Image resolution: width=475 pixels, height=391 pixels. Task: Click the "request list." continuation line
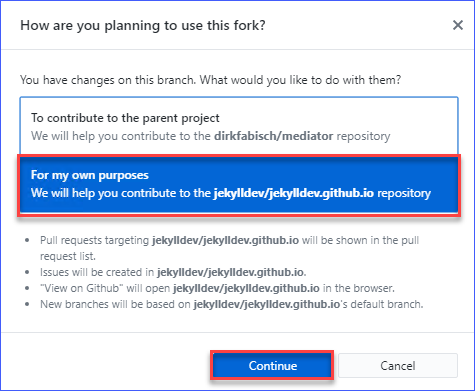68,256
